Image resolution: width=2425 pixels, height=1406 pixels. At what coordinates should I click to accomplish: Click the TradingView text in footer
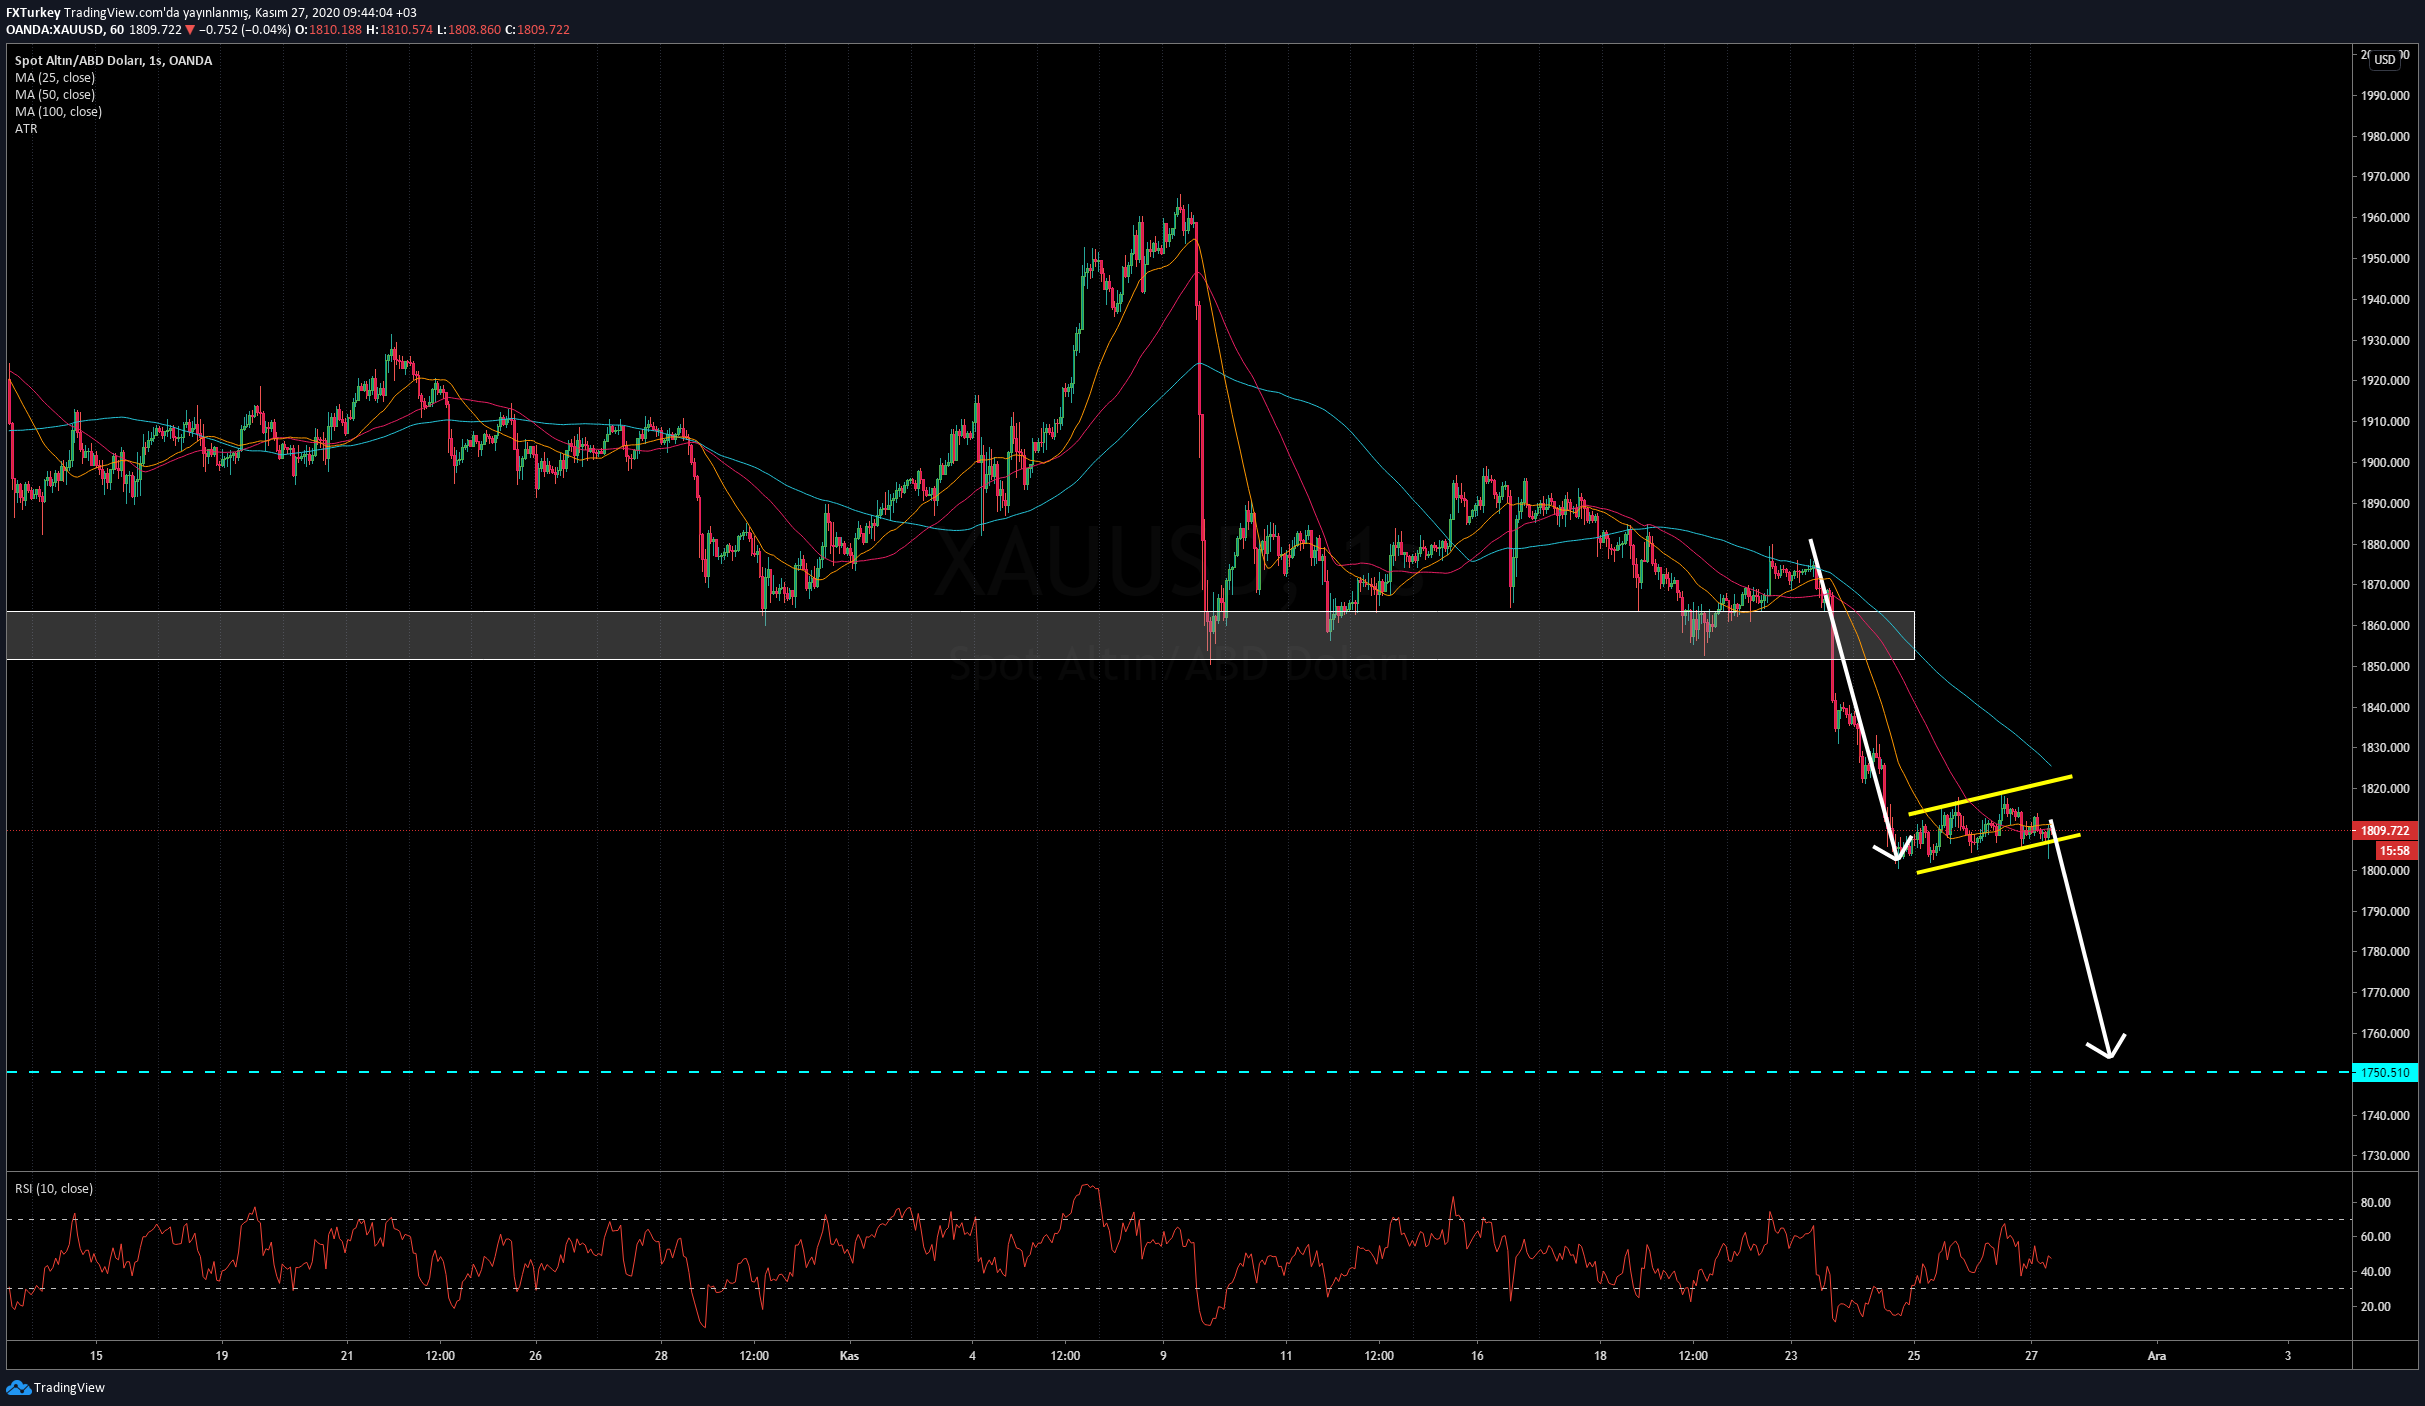[x=69, y=1388]
